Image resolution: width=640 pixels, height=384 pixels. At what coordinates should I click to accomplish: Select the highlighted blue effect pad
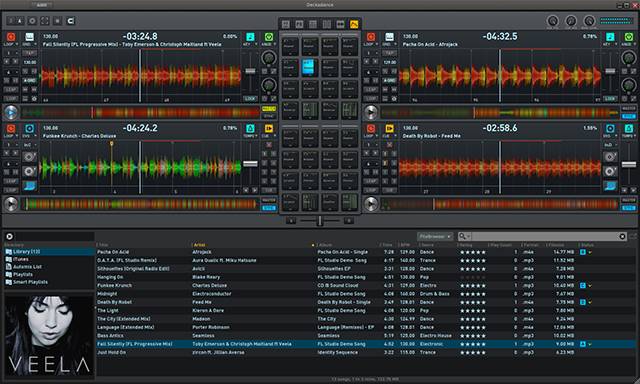[309, 67]
